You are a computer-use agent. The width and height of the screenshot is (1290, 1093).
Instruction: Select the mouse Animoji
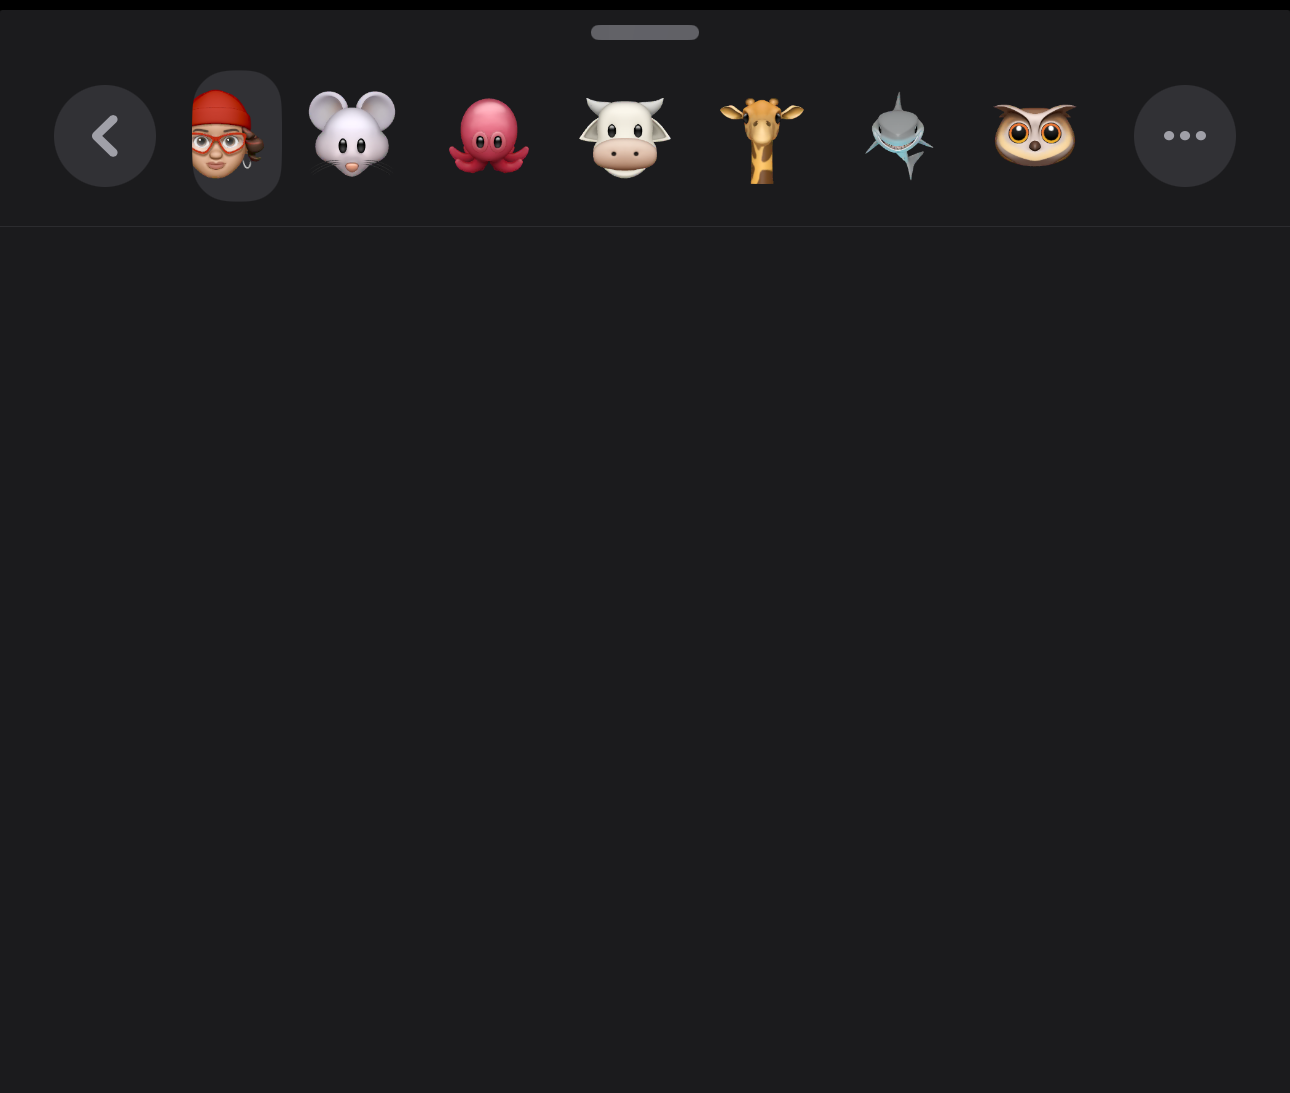coord(351,134)
